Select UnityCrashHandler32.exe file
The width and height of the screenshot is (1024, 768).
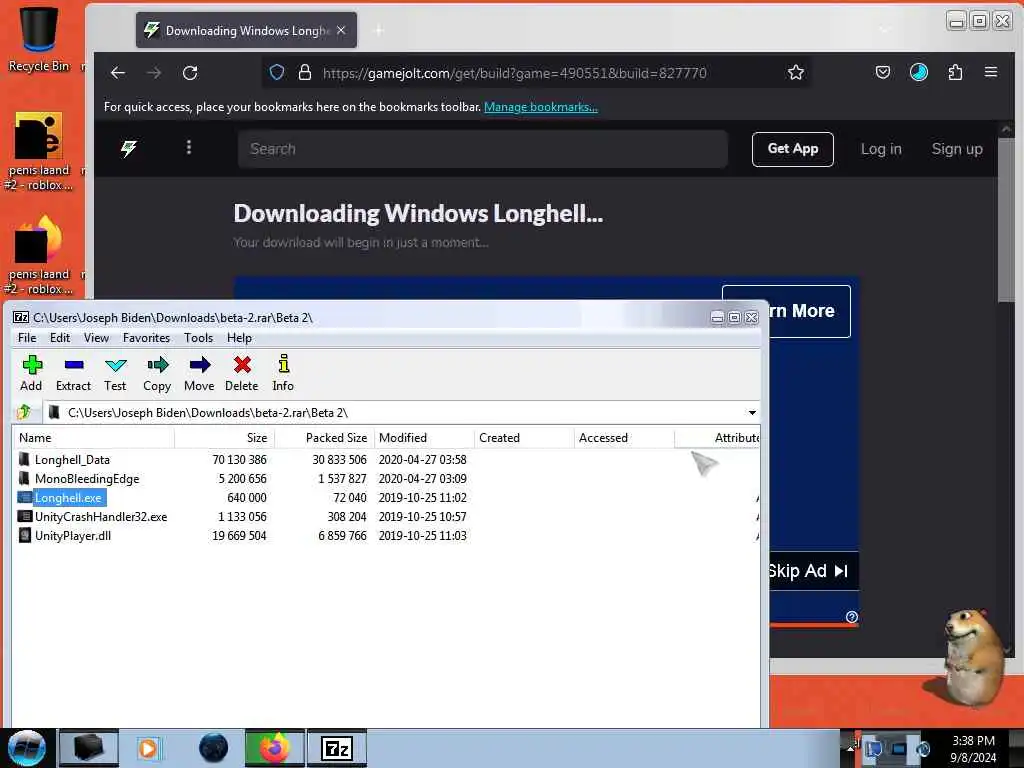click(x=101, y=517)
